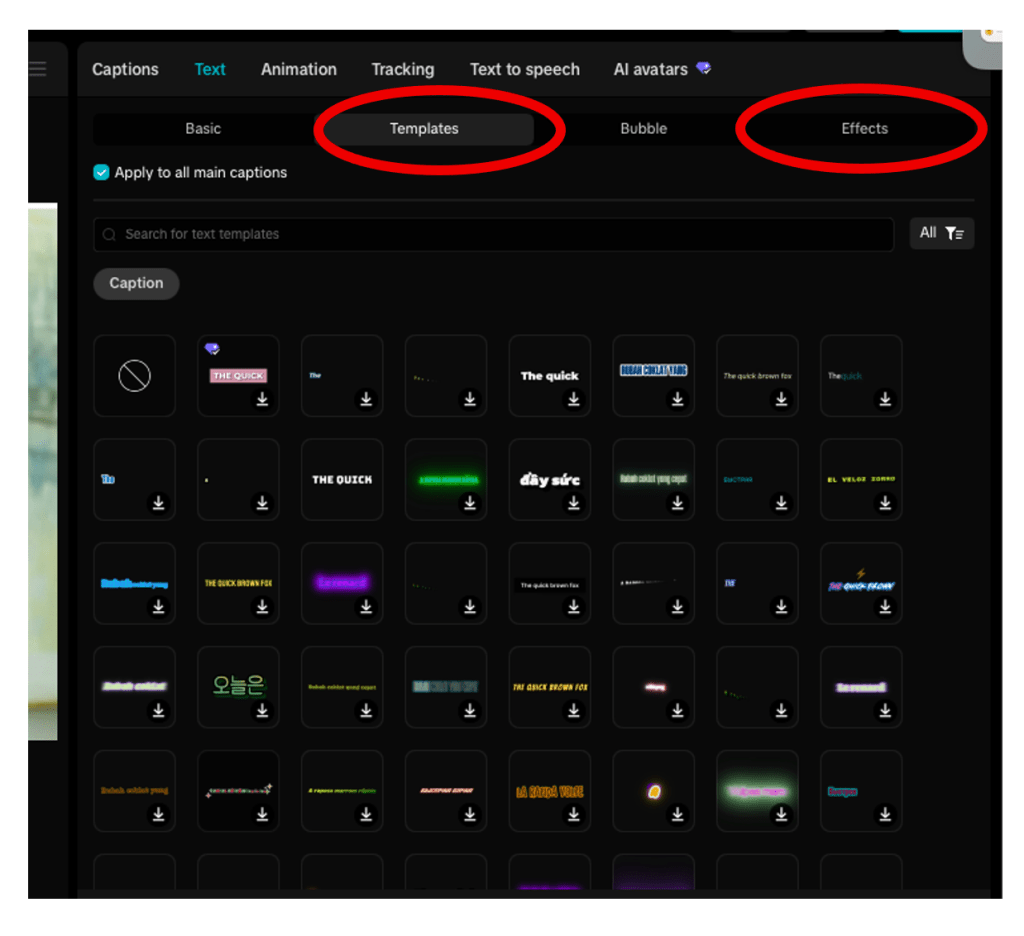
Task: Uncheck Apply to all main captions
Action: pyautogui.click(x=101, y=173)
